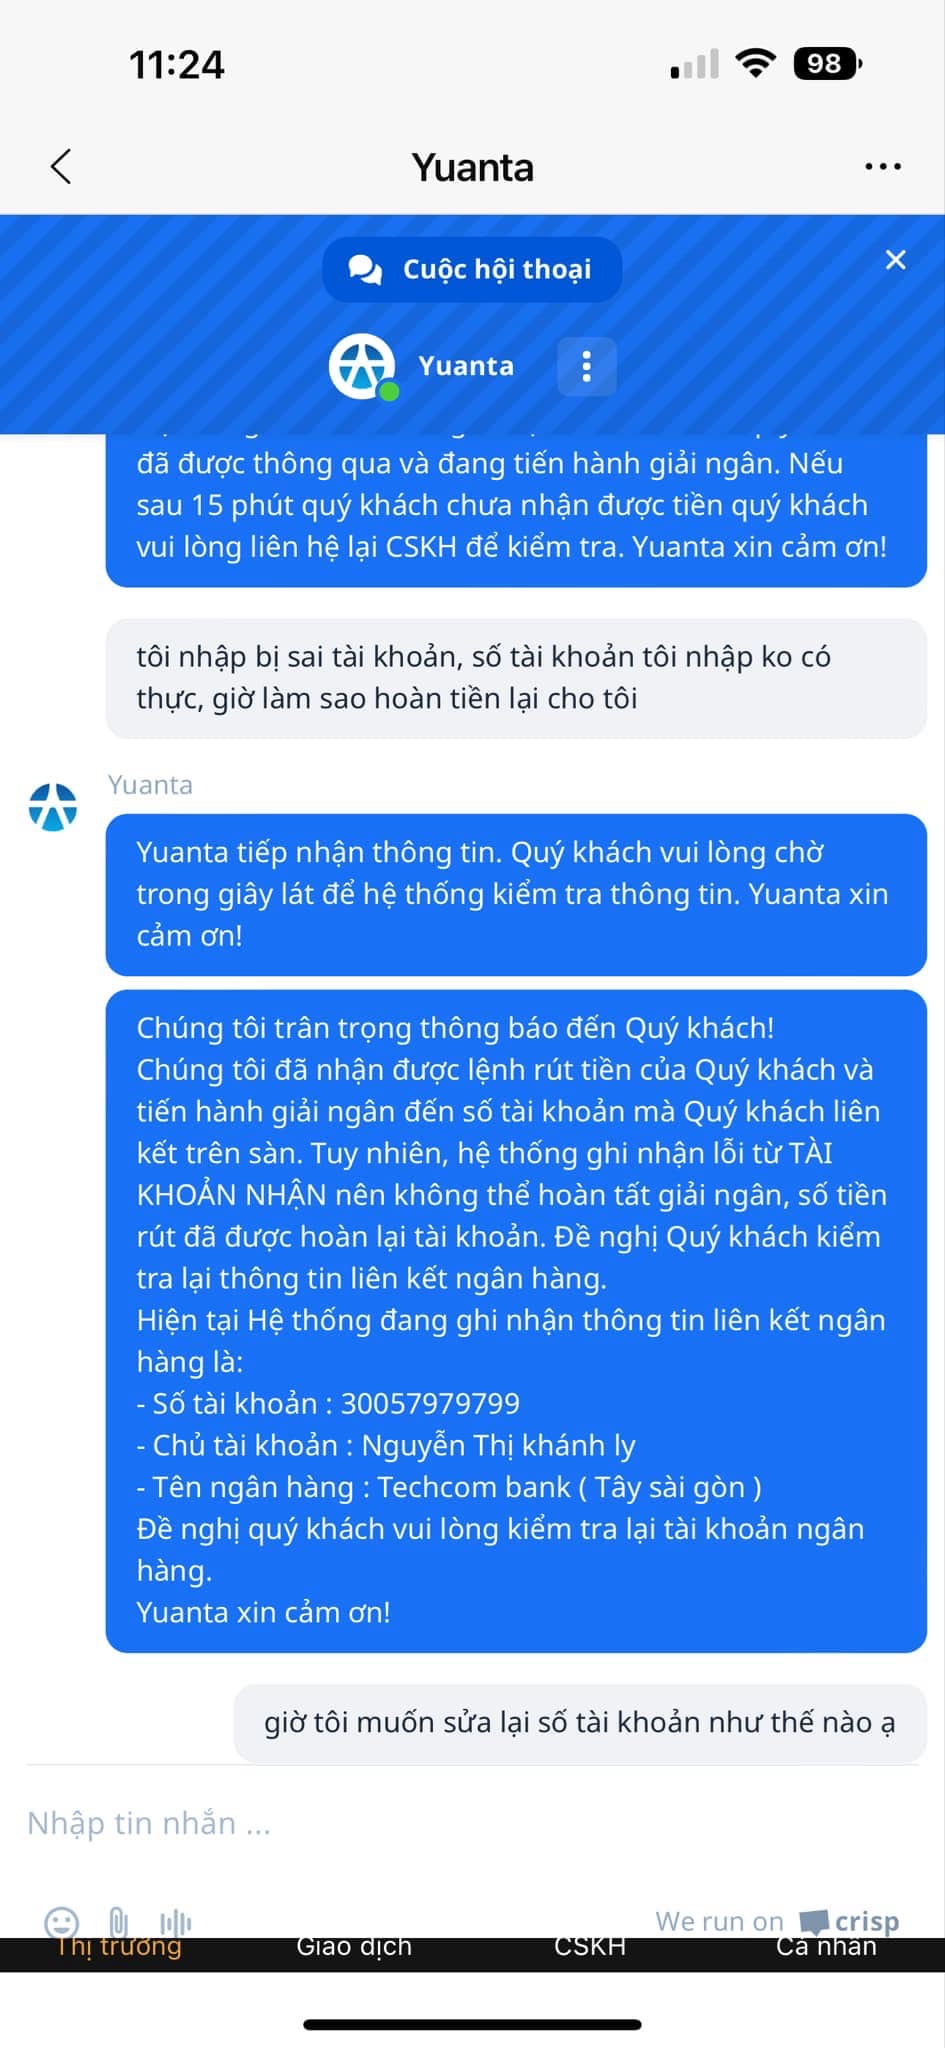The height and width of the screenshot is (2048, 945).
Task: Open the CSKH bottom tab
Action: [x=590, y=1946]
